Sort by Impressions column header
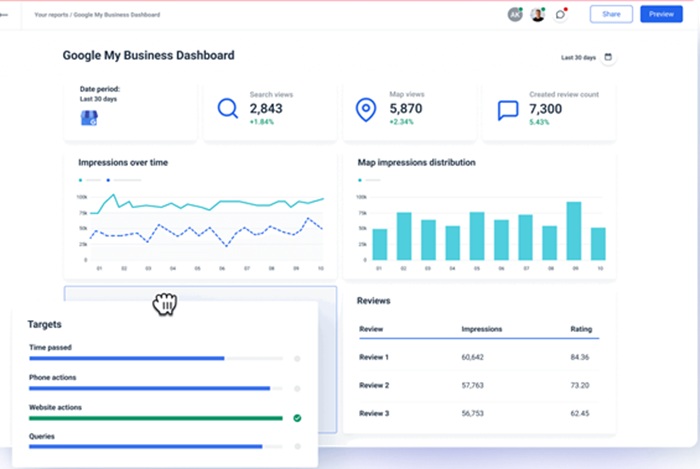The height and width of the screenshot is (469, 700). pyautogui.click(x=481, y=328)
